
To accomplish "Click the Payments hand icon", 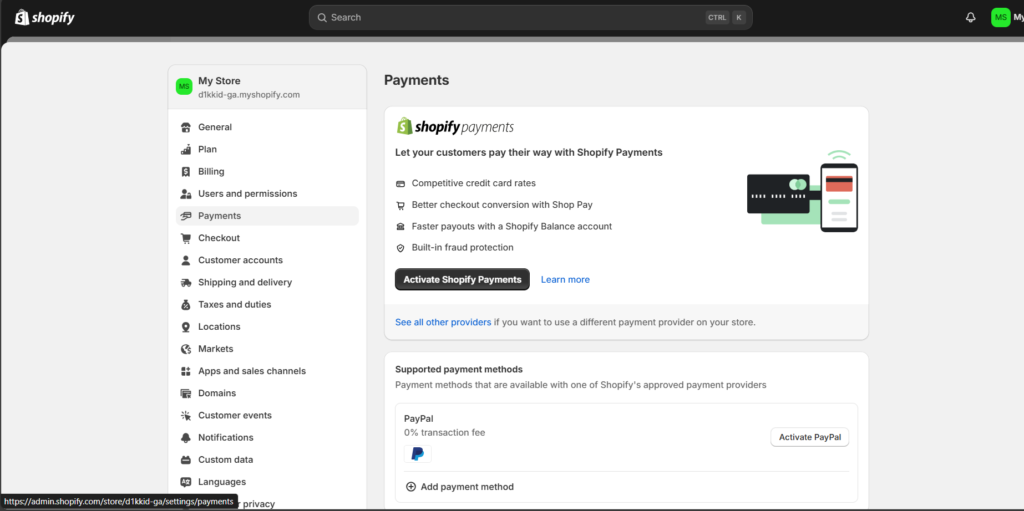I will 185,216.
